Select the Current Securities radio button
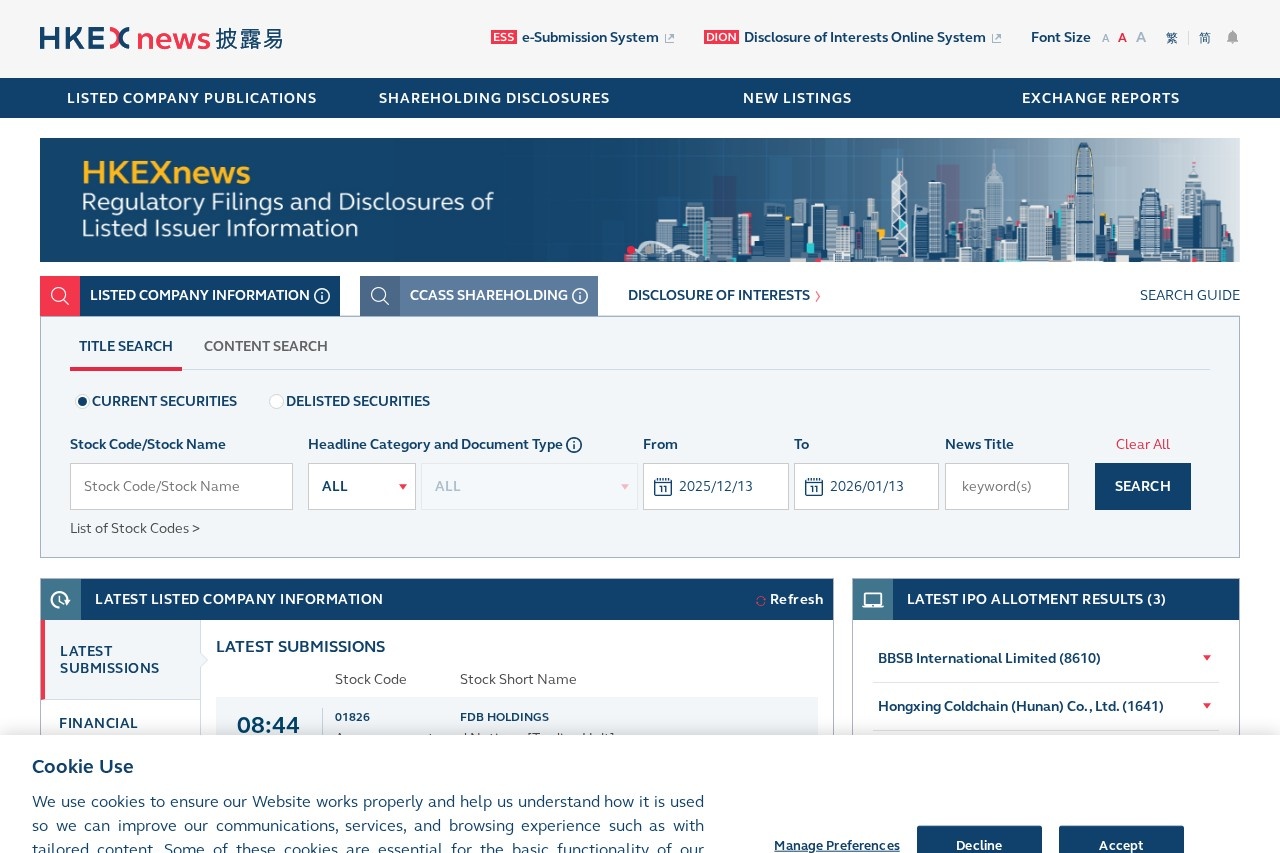 (x=82, y=402)
